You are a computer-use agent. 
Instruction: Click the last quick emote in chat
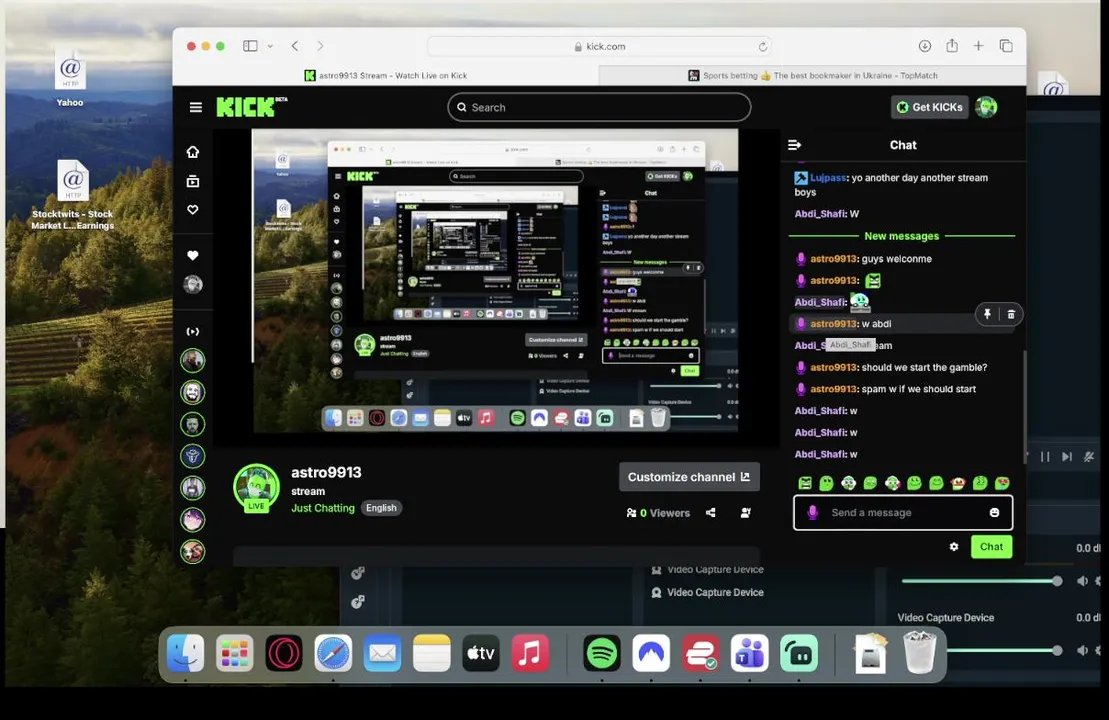(1002, 483)
